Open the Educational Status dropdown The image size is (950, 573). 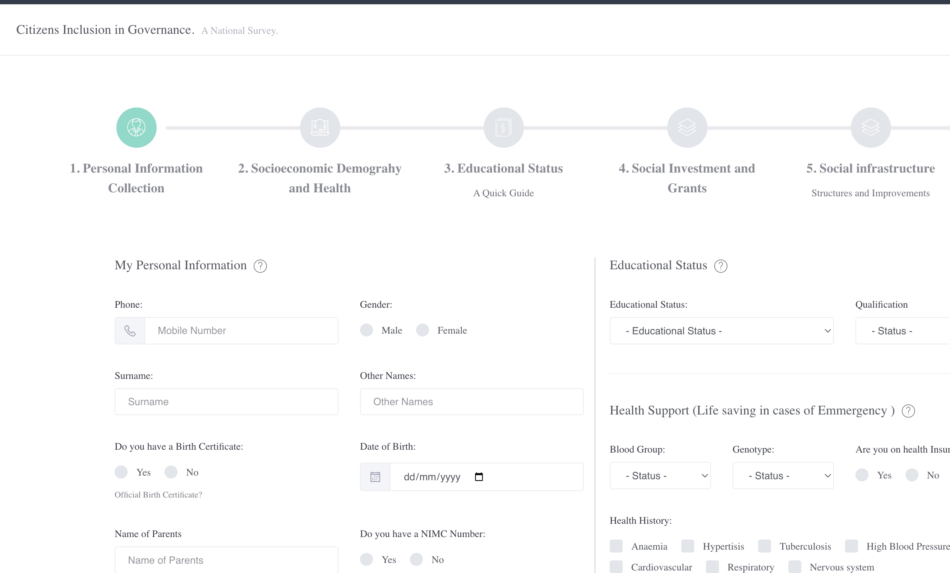pos(721,331)
